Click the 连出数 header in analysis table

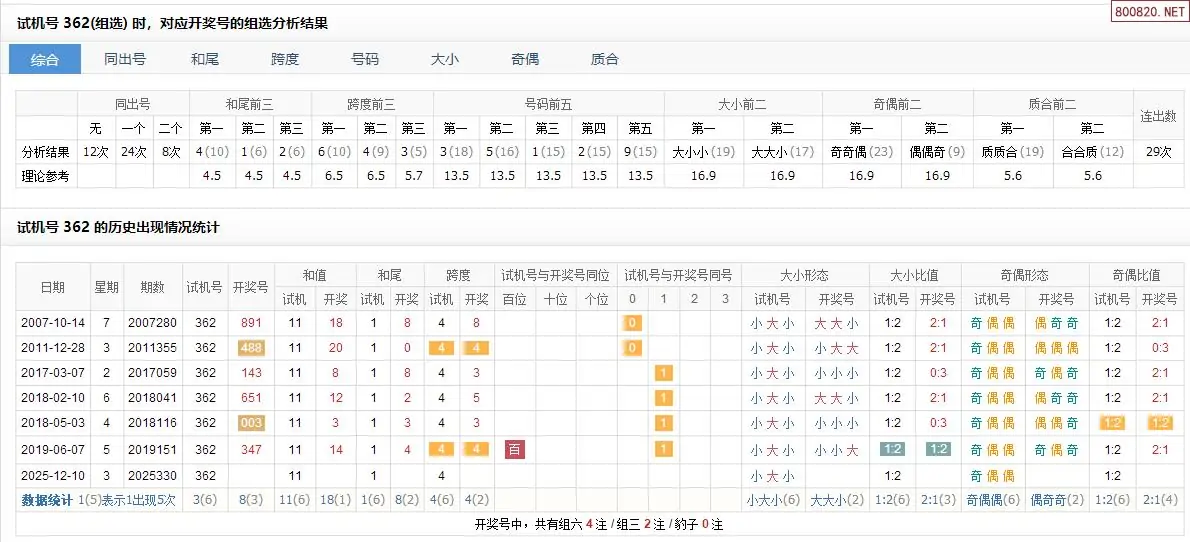pos(1159,116)
